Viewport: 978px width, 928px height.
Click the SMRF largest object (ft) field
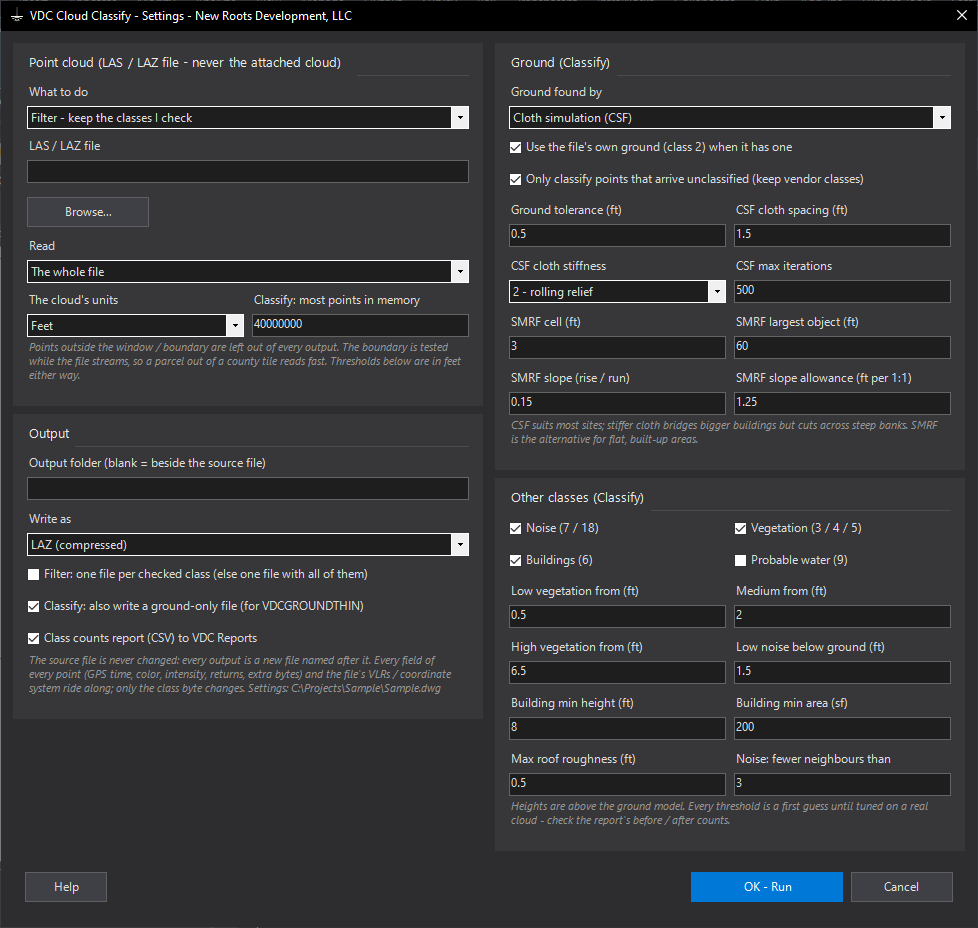pyautogui.click(x=842, y=347)
